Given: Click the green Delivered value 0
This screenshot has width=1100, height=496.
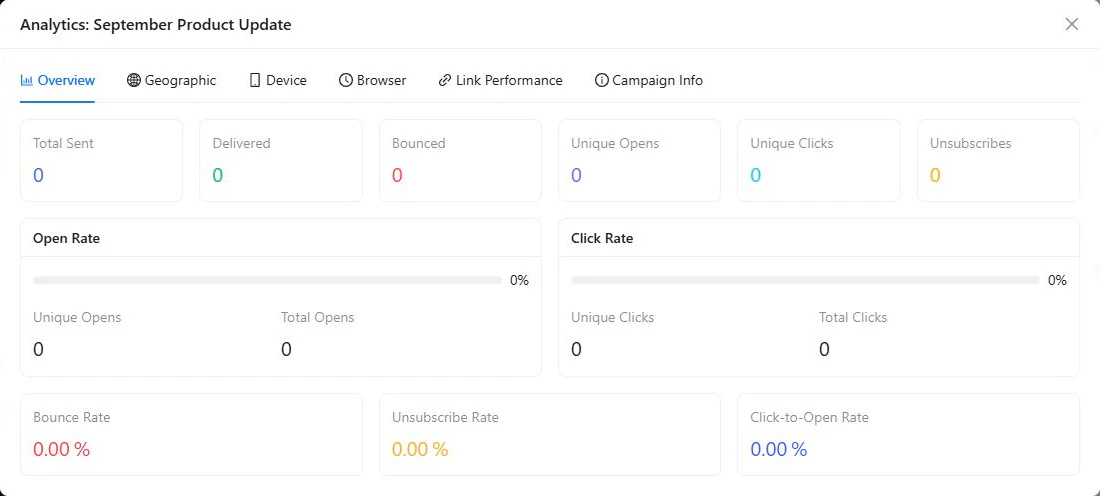Looking at the screenshot, I should tap(217, 175).
